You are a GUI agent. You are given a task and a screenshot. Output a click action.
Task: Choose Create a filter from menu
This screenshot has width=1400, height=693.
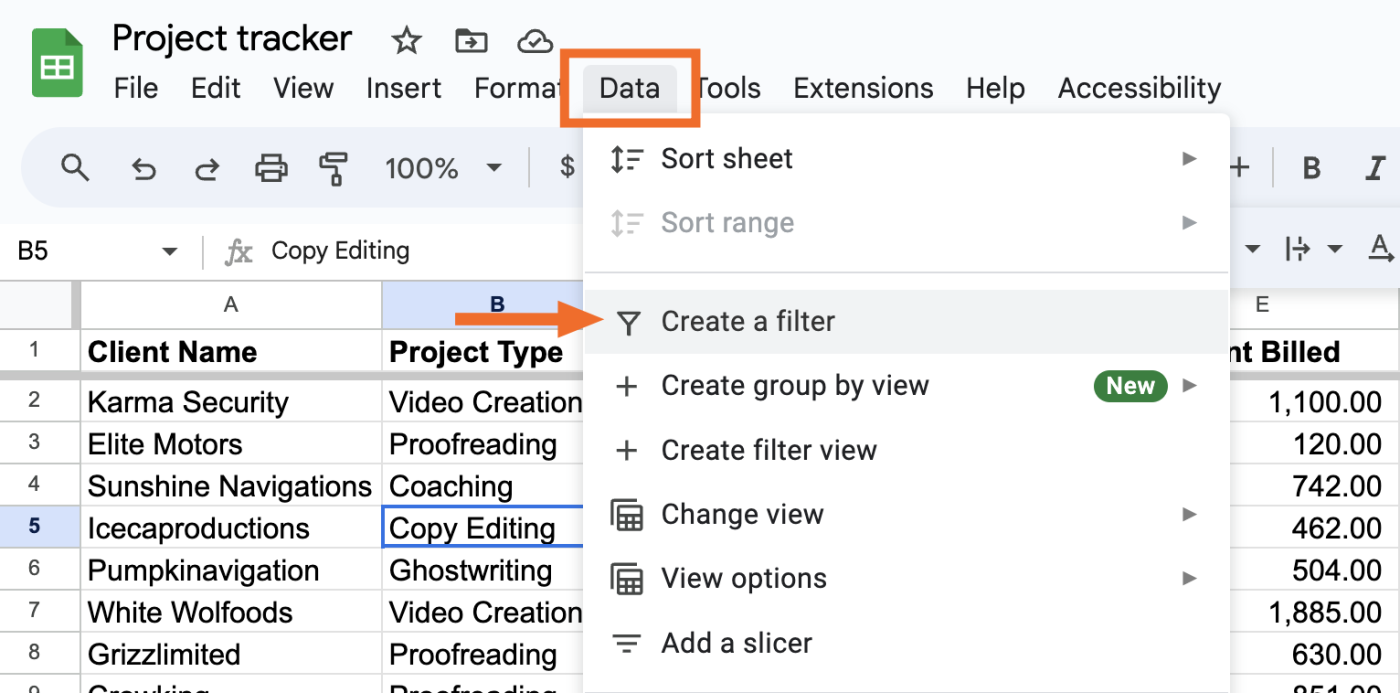pos(748,322)
